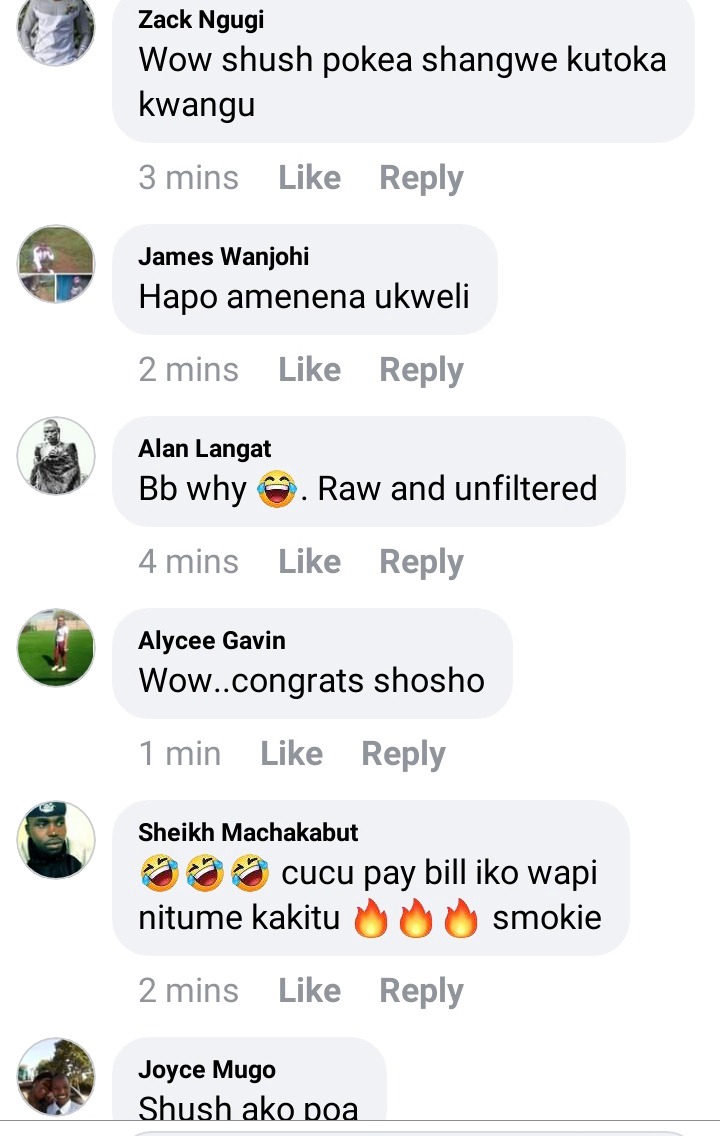Reply to Alycee Gavin's comment
This screenshot has height=1136, width=720.
click(x=403, y=754)
